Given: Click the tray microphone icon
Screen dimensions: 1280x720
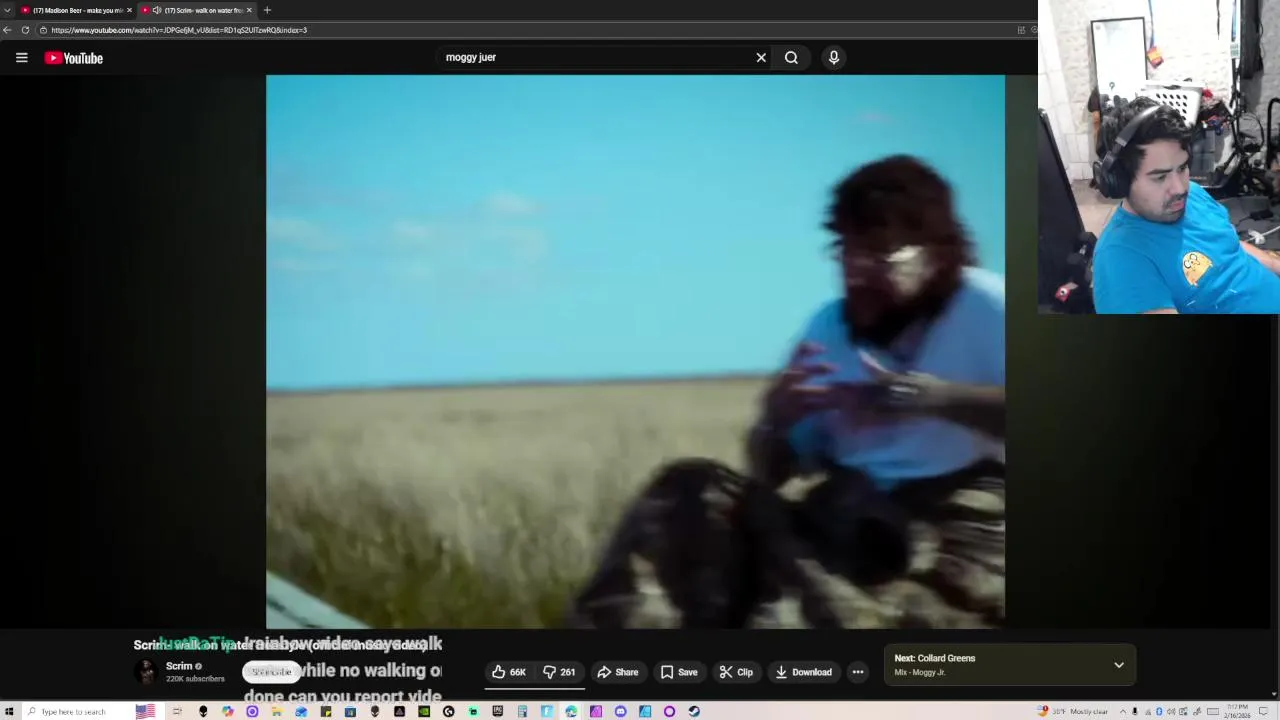Looking at the screenshot, I should (1135, 711).
